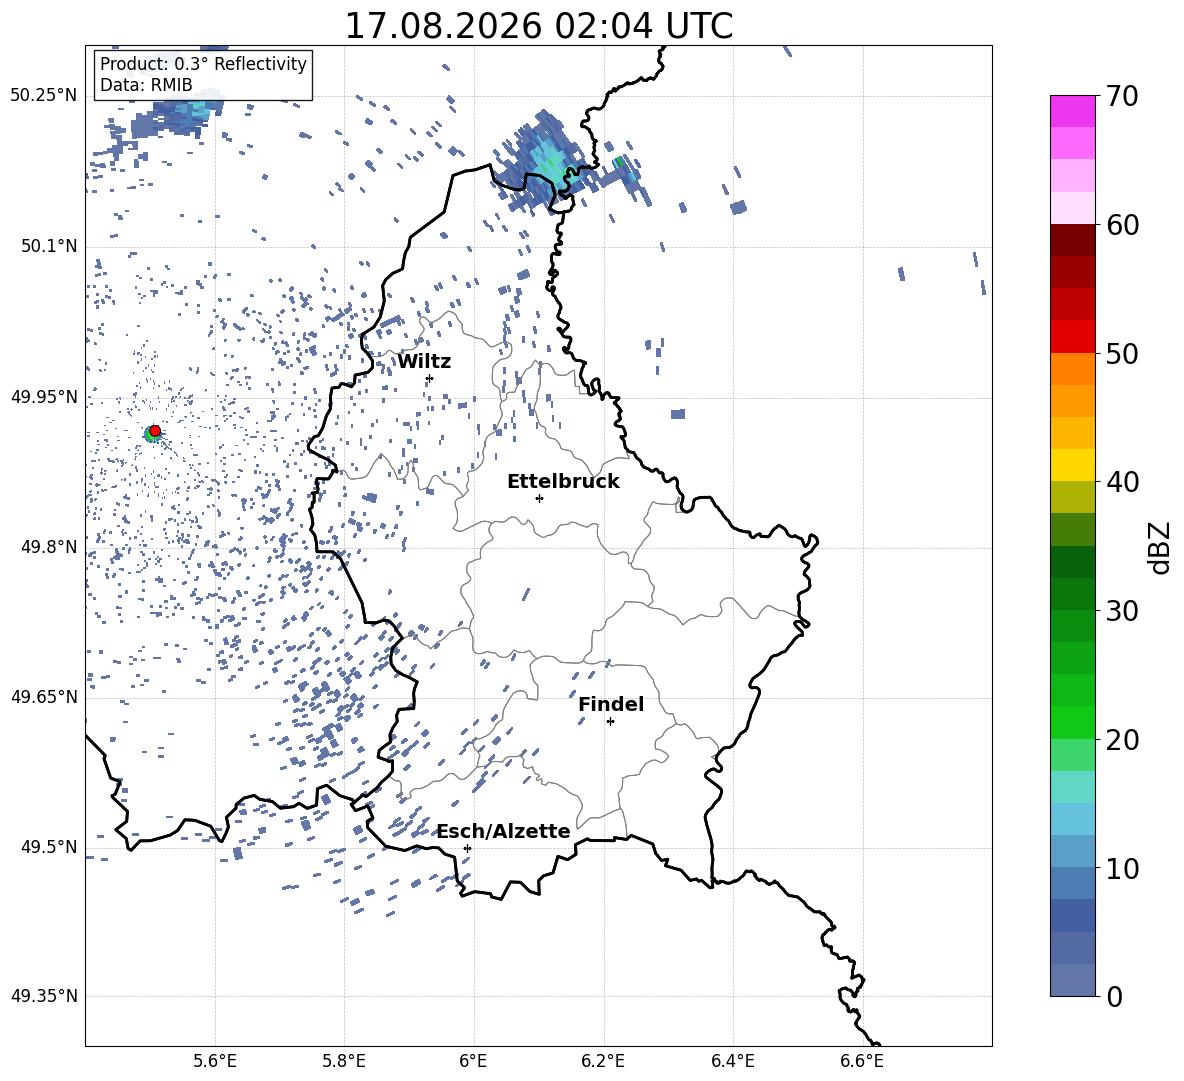Click the magenta 70 dBZ colorbar top

pos(1072,111)
